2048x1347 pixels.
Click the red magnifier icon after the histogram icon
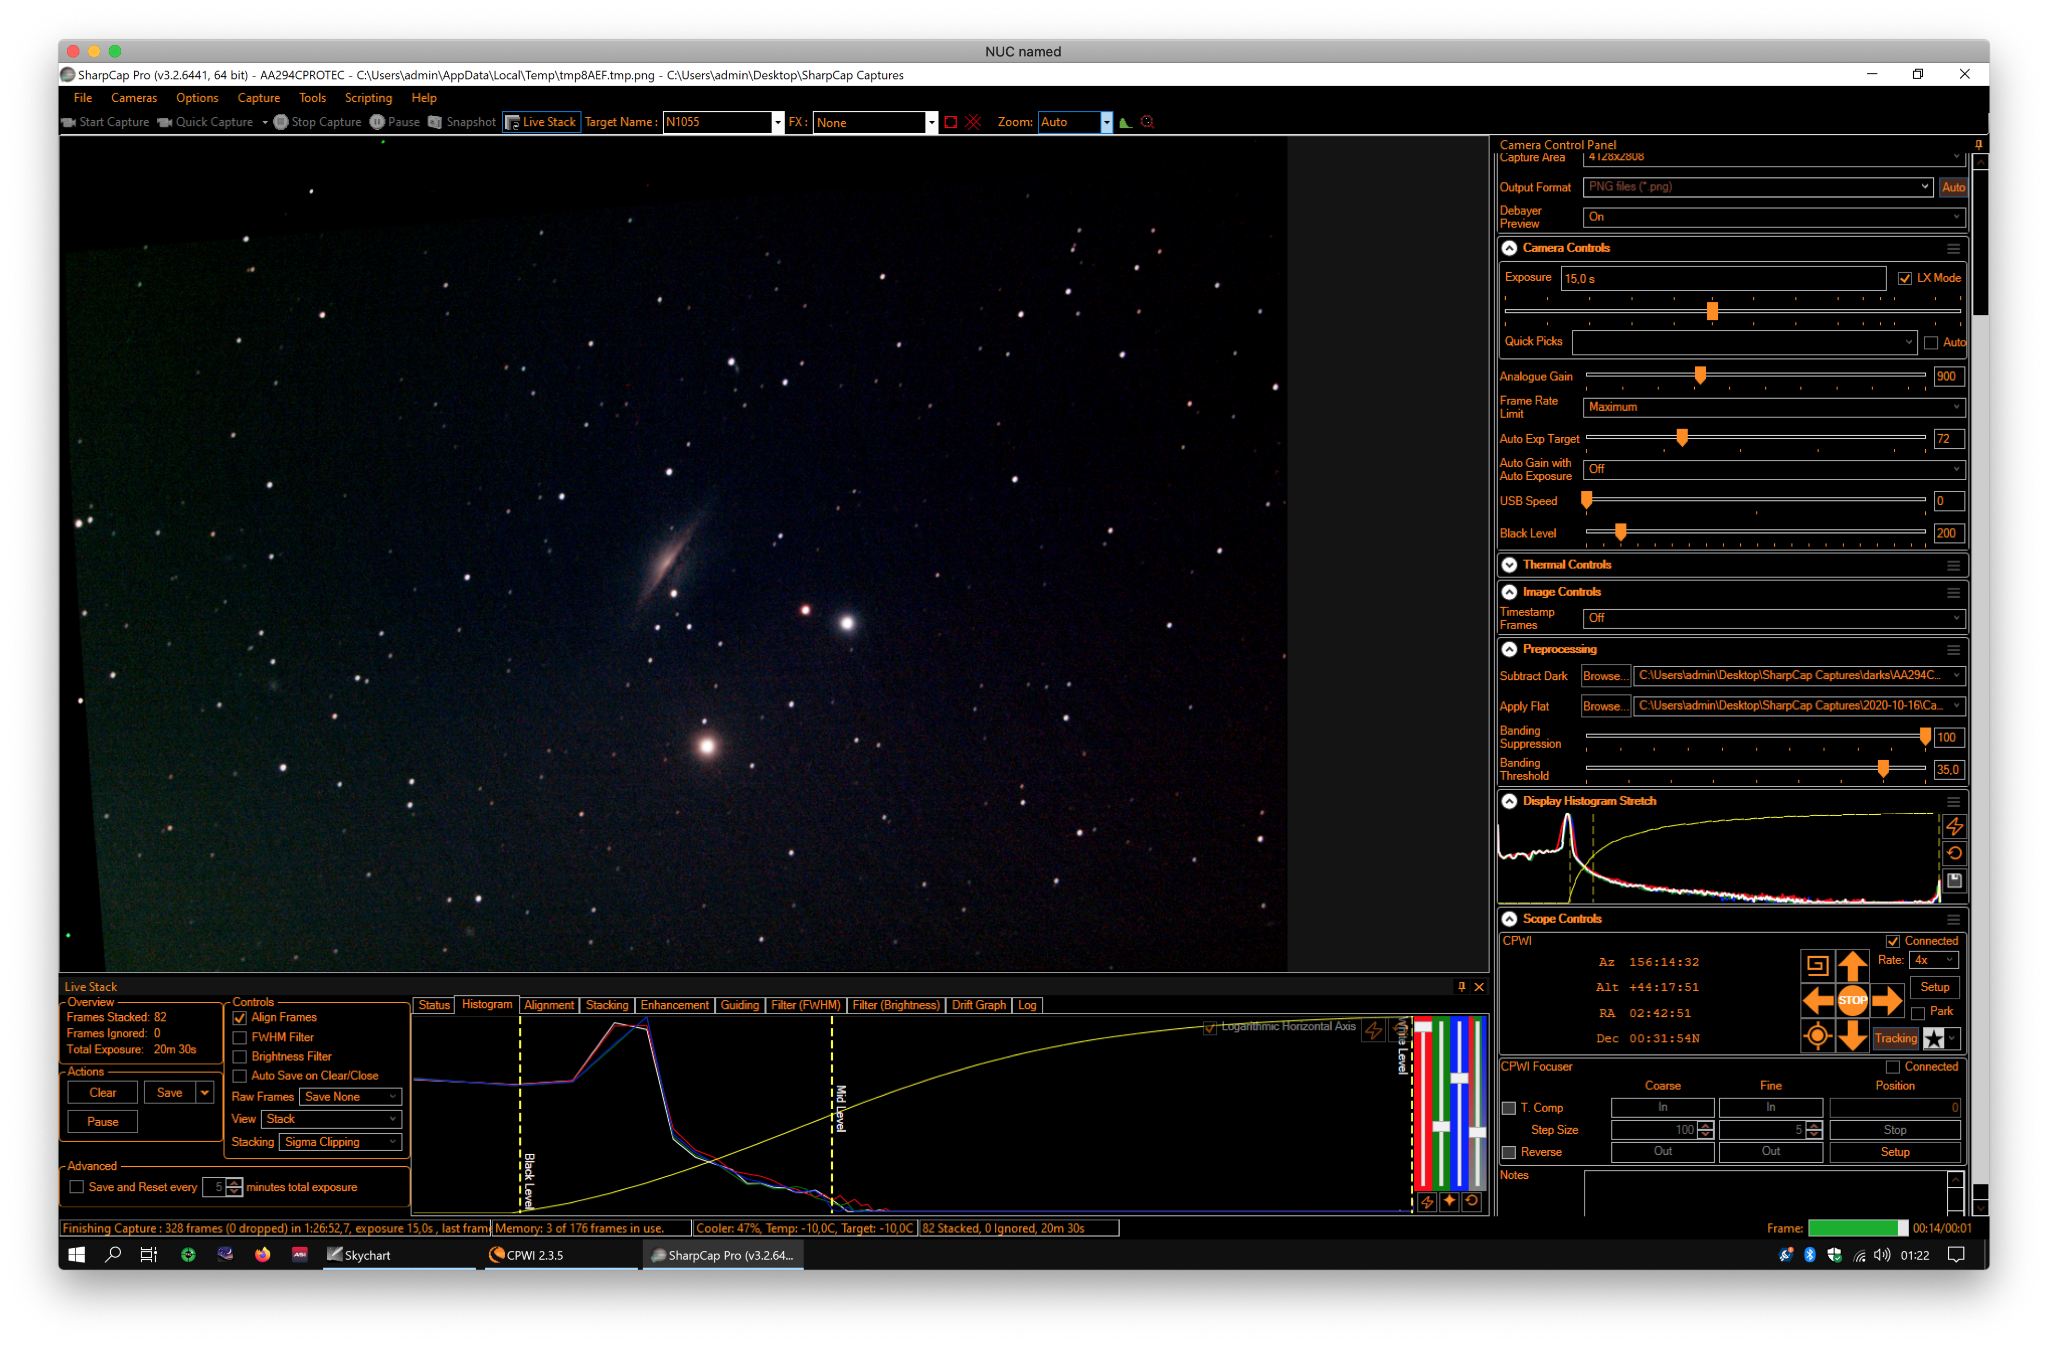[x=1147, y=122]
